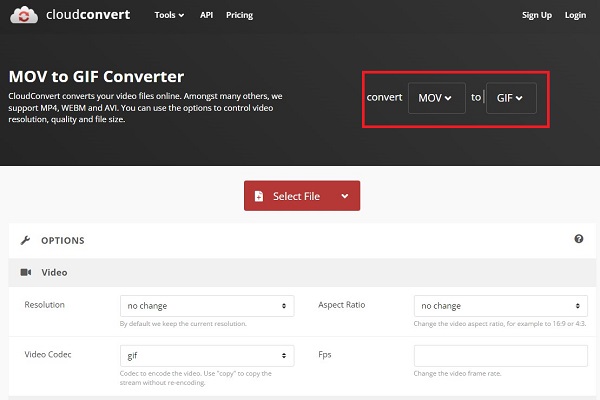The width and height of the screenshot is (600, 400).
Task: Open the Resolution dropdown
Action: (207, 306)
